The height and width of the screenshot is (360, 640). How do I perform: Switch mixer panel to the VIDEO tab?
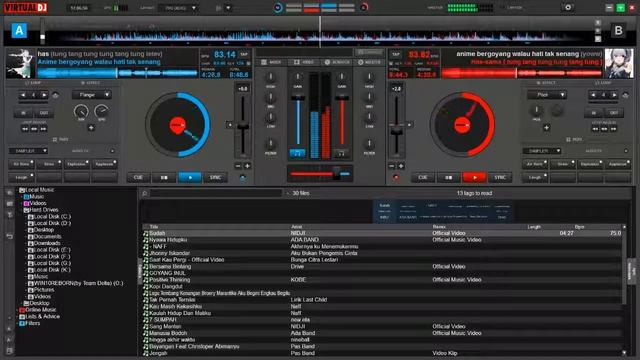click(x=304, y=62)
